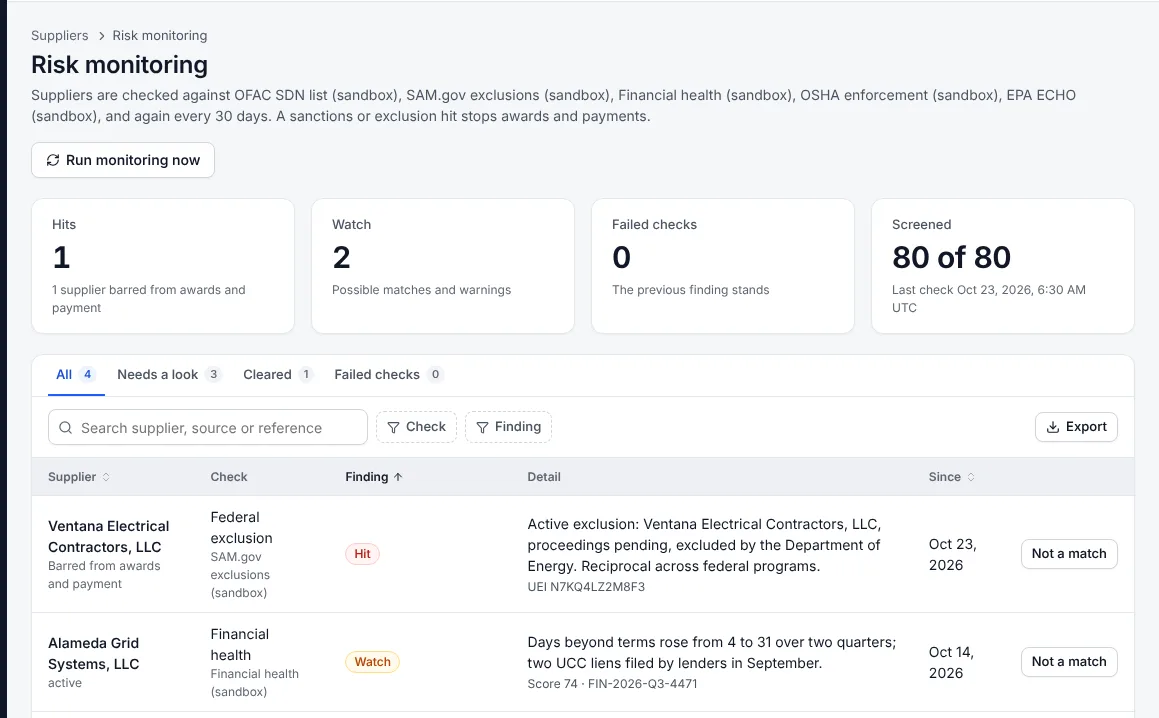The image size is (1159, 718).
Task: Mark Alameda Grid Systems finding as Not a match
Action: pyautogui.click(x=1069, y=662)
